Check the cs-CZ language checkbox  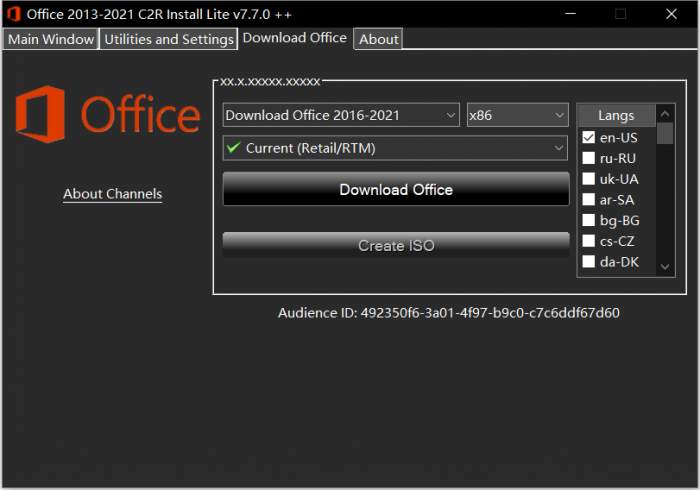[588, 241]
